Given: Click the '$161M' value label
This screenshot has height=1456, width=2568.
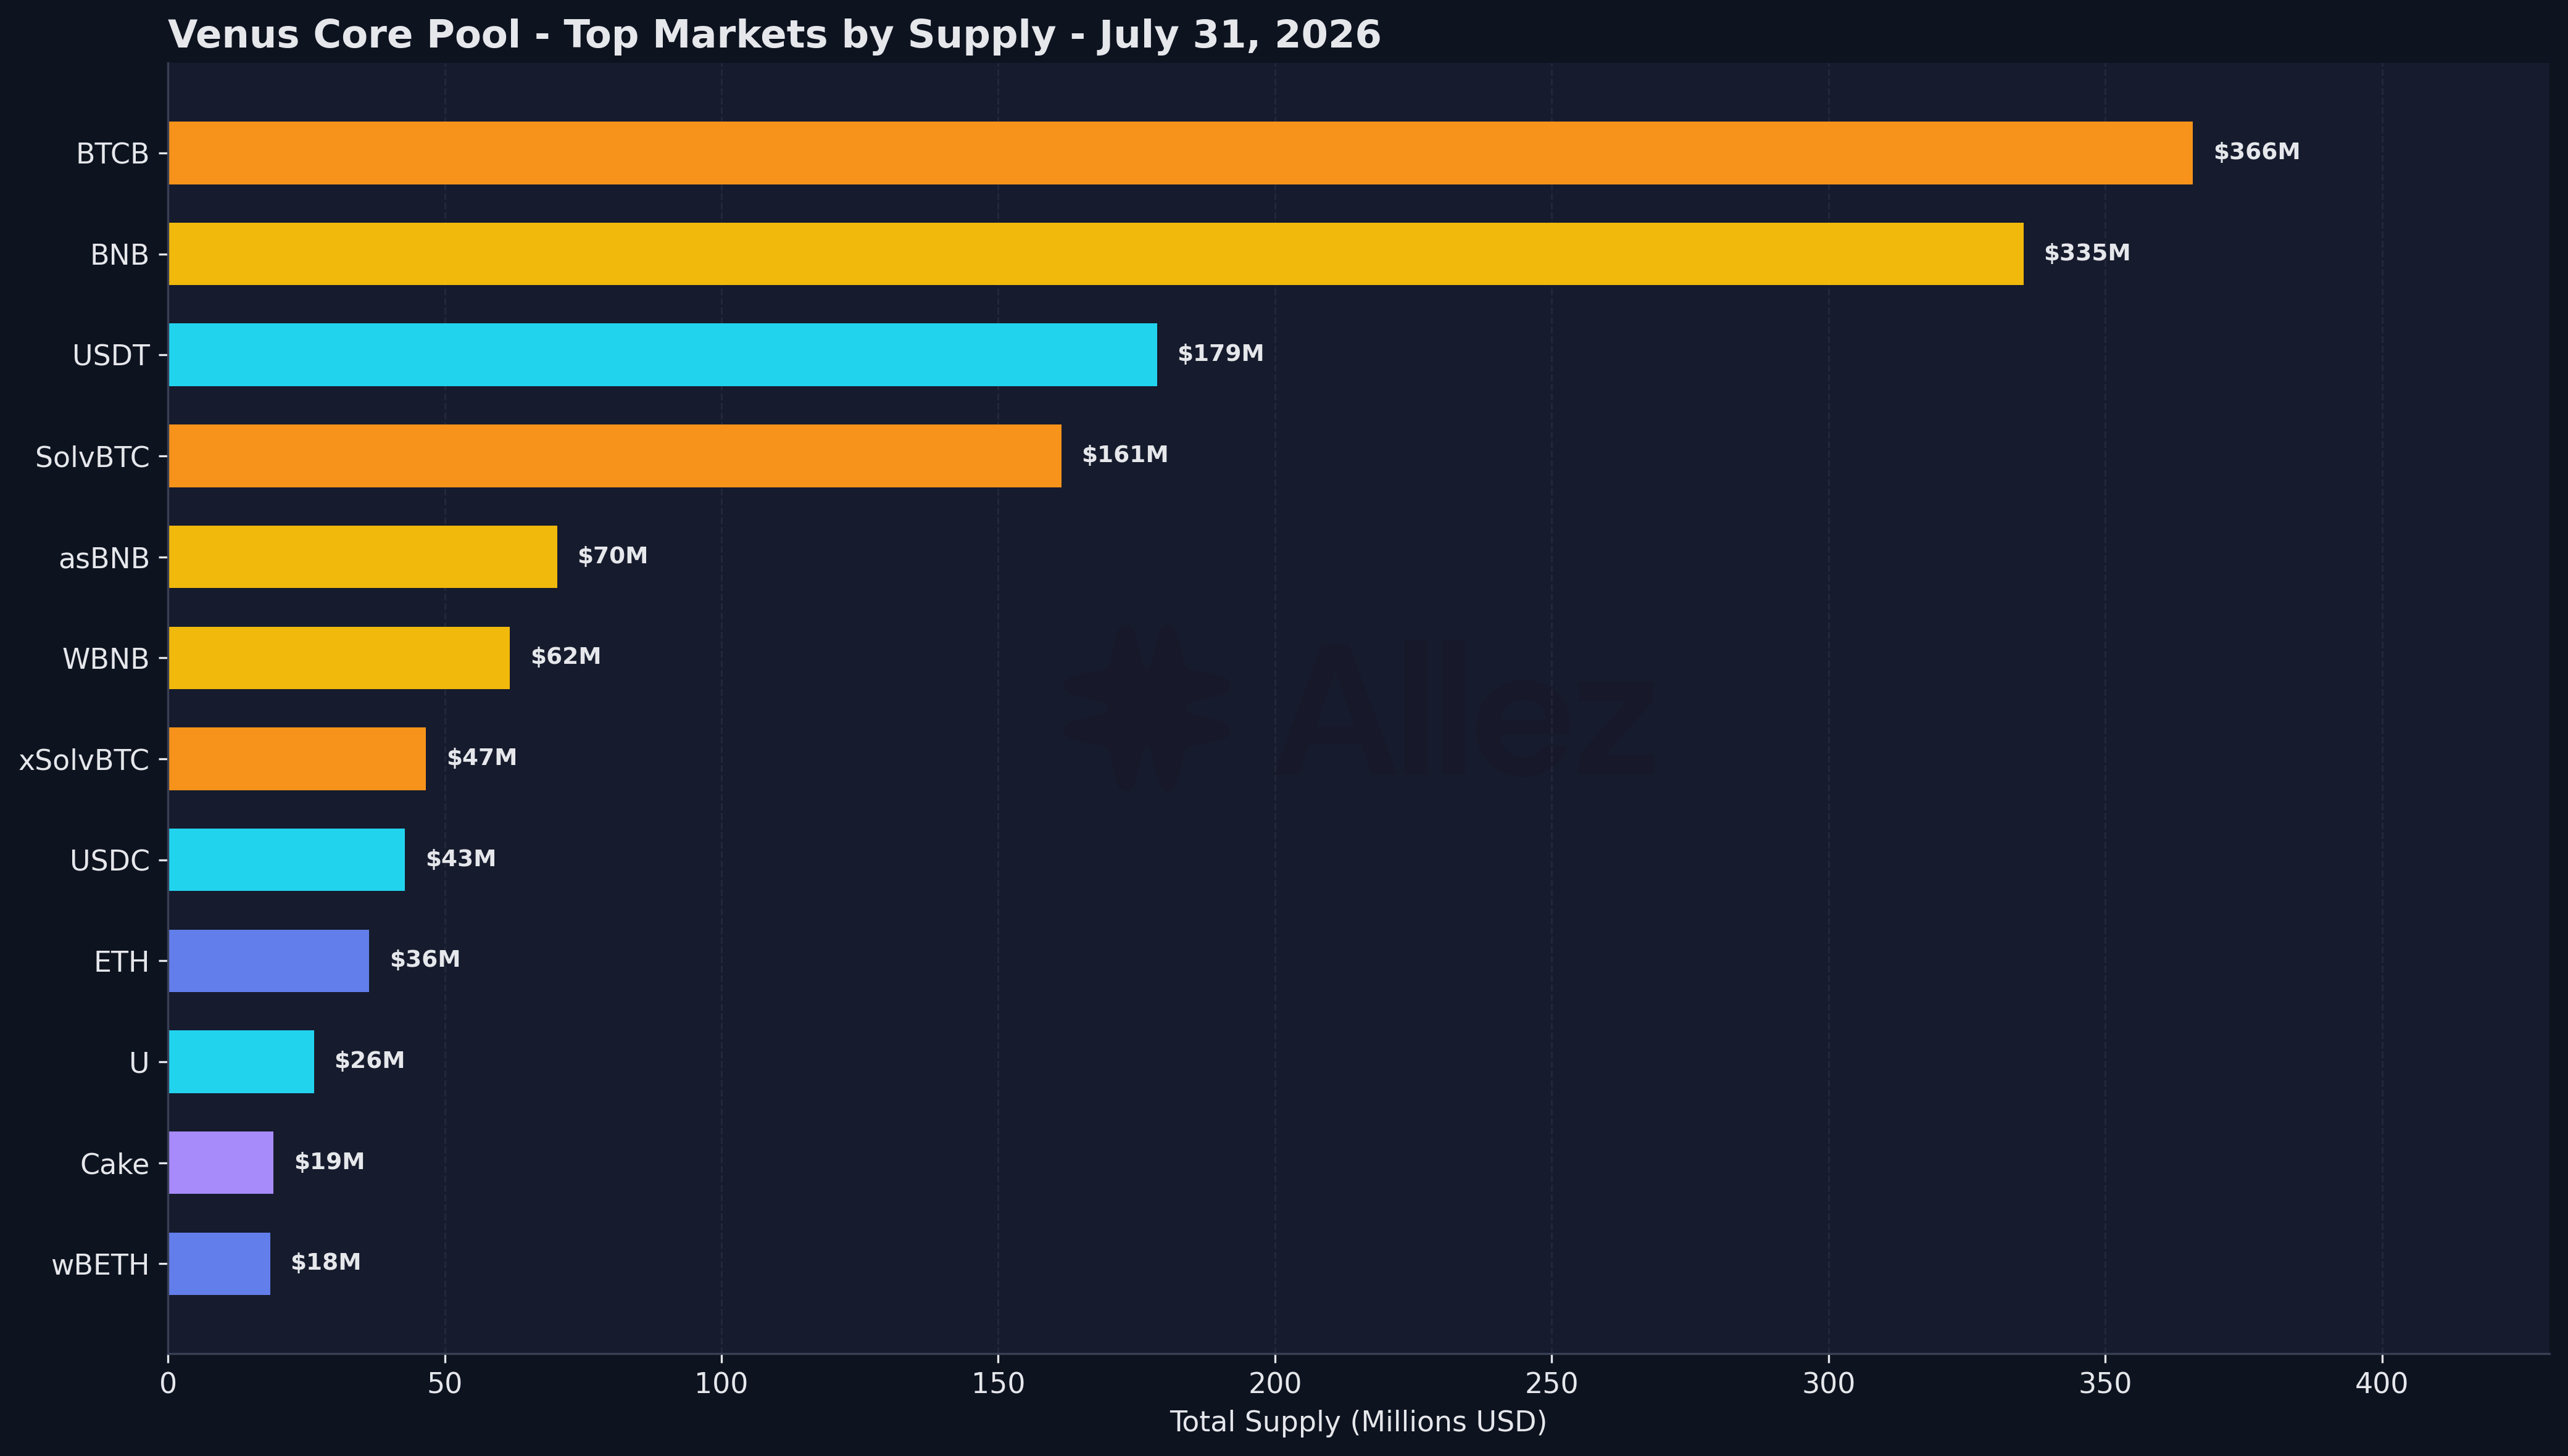Looking at the screenshot, I should (x=1124, y=455).
